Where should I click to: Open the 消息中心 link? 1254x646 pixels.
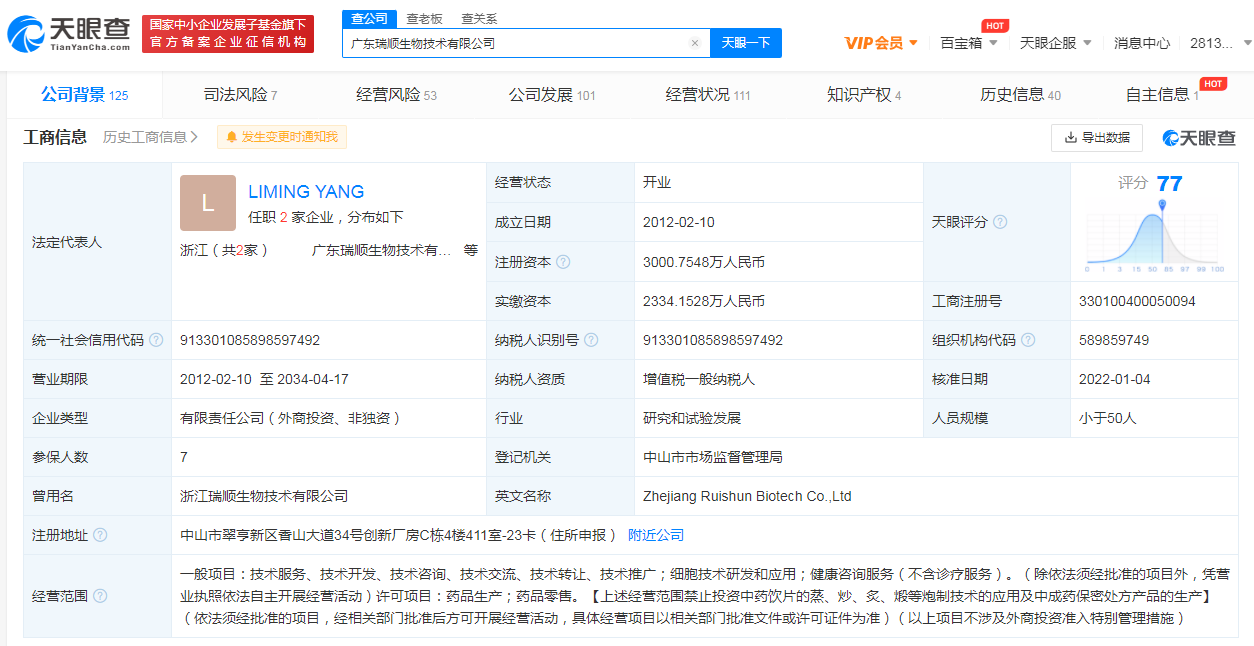click(x=1142, y=43)
